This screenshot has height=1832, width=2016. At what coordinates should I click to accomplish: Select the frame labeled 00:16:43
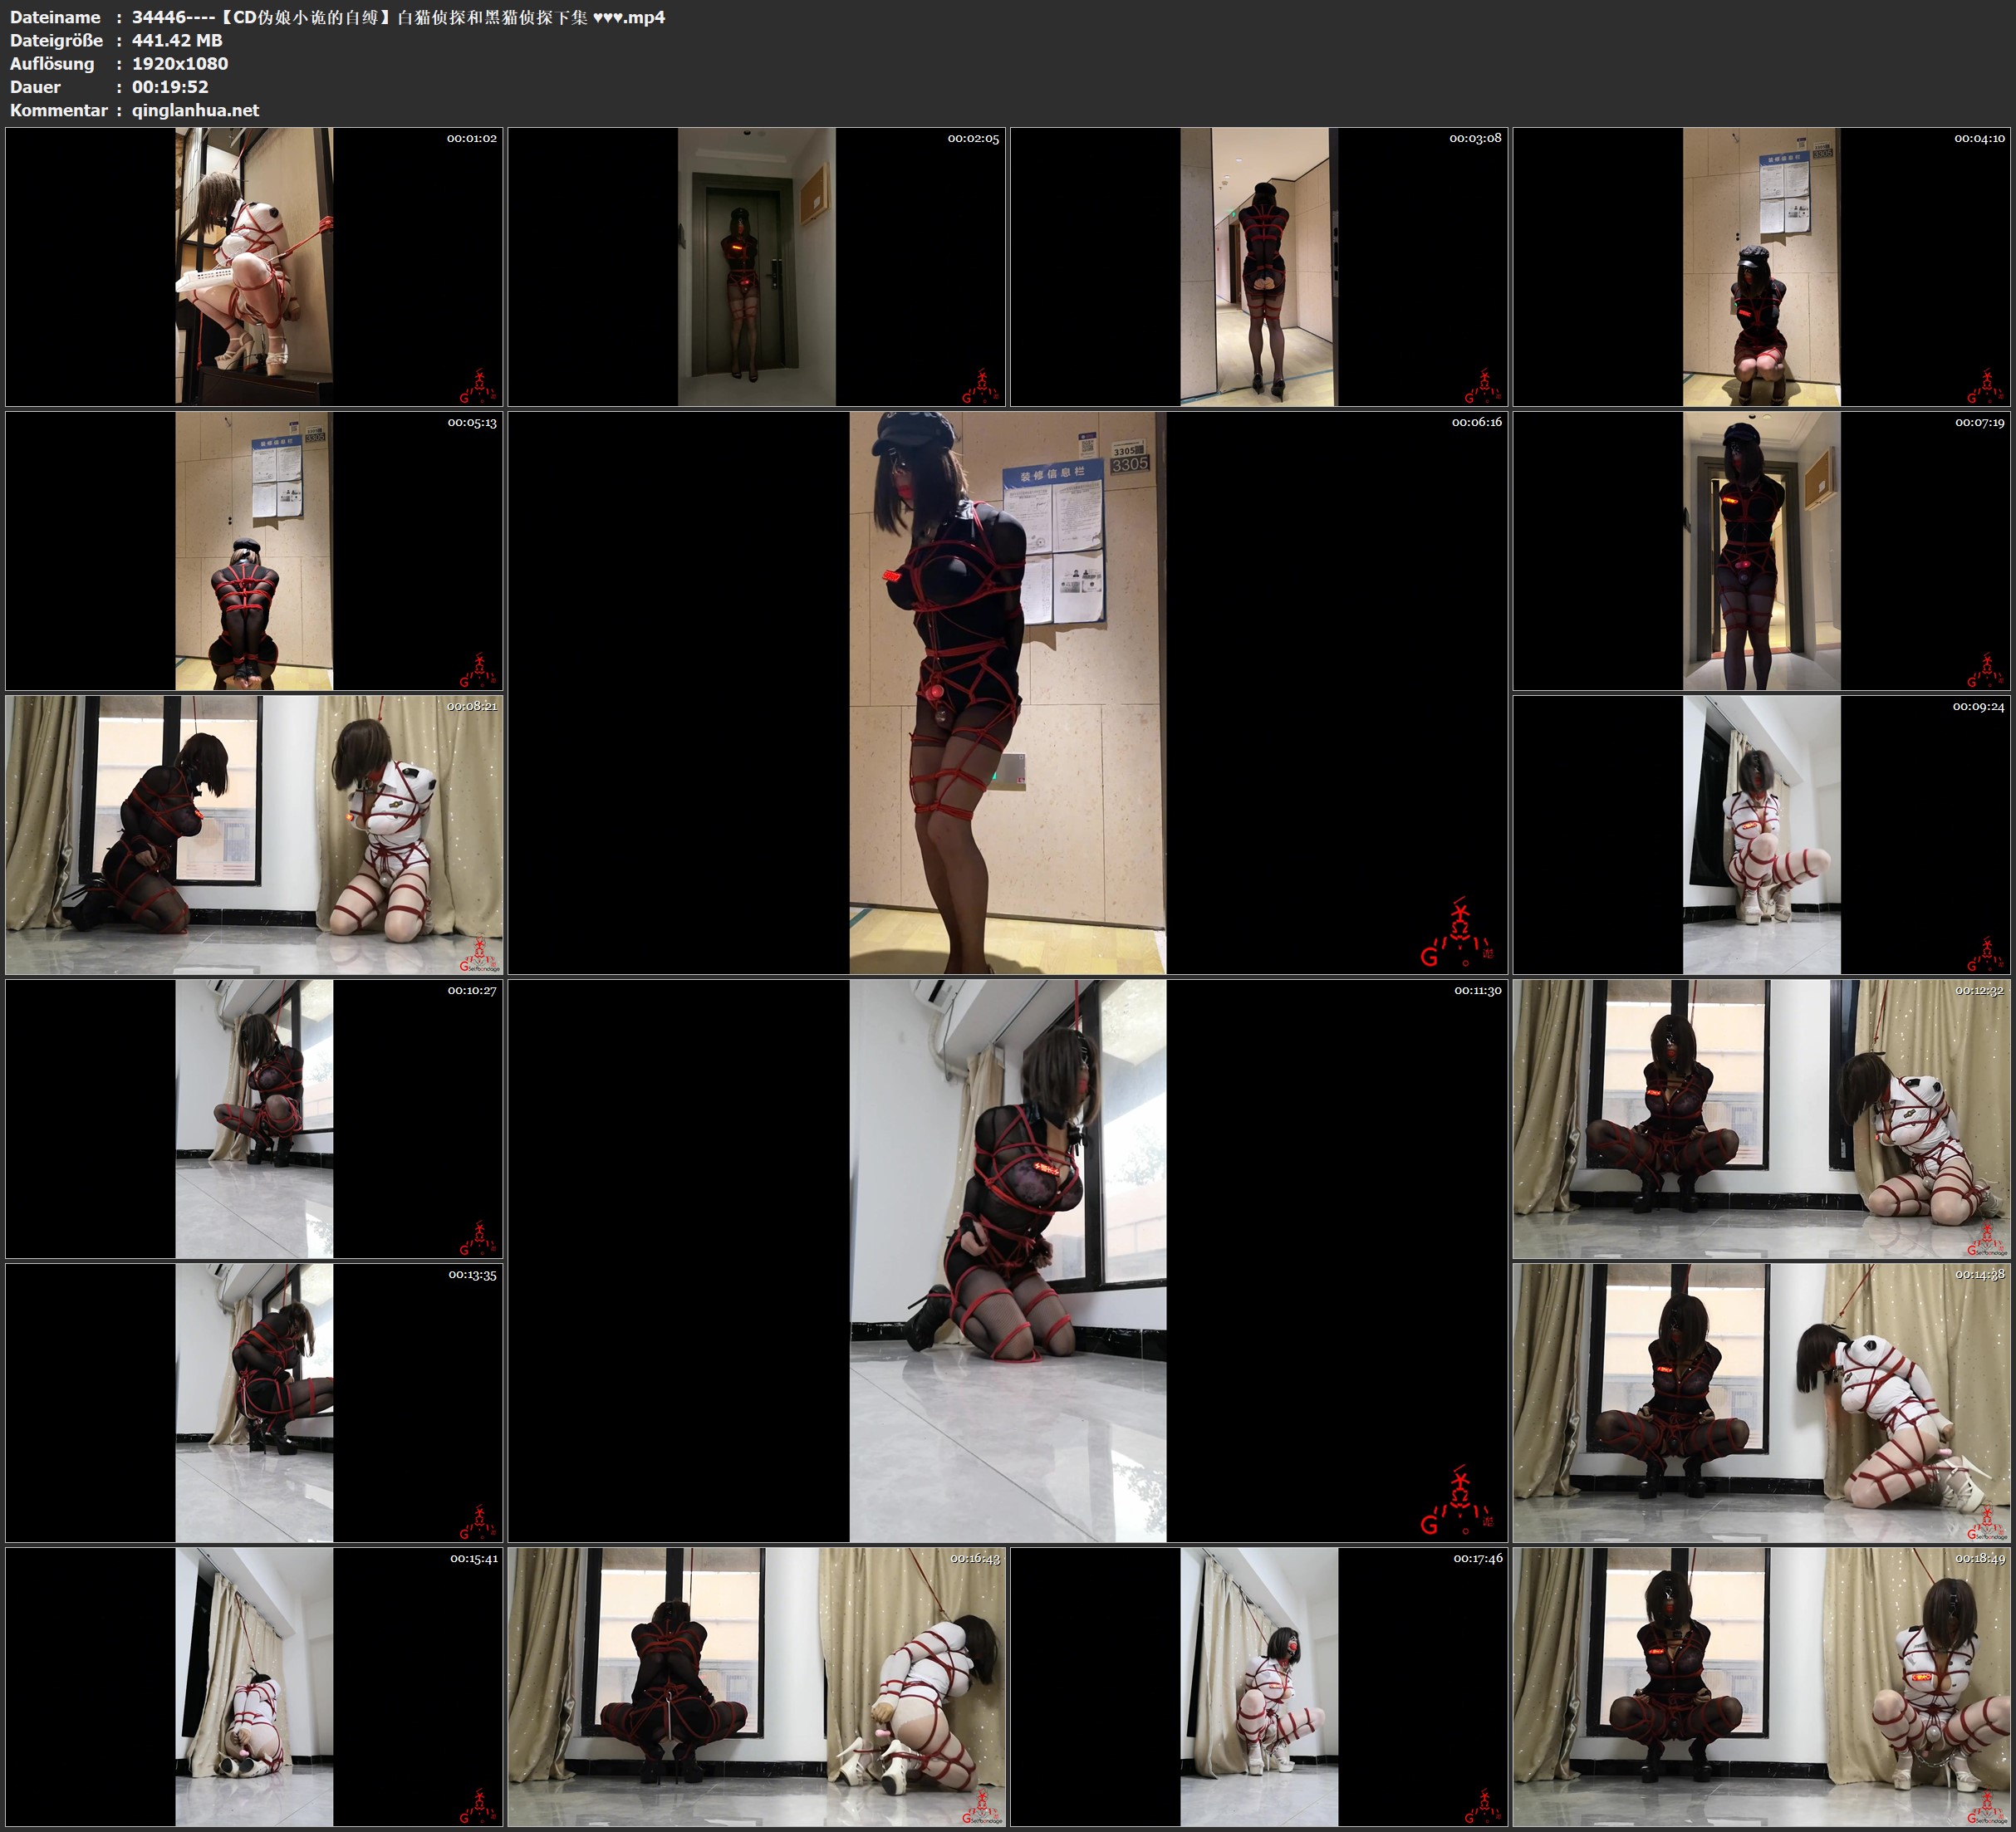point(756,1686)
